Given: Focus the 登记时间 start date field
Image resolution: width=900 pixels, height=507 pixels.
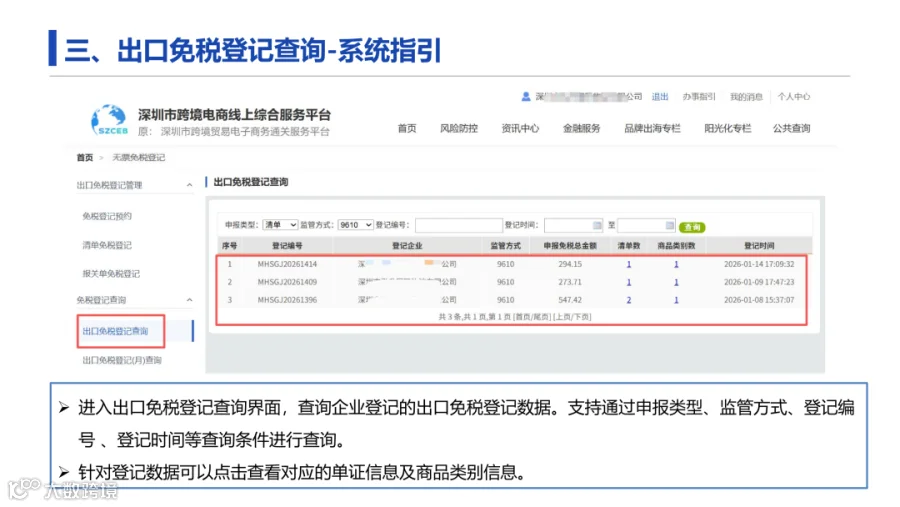Looking at the screenshot, I should 573,225.
